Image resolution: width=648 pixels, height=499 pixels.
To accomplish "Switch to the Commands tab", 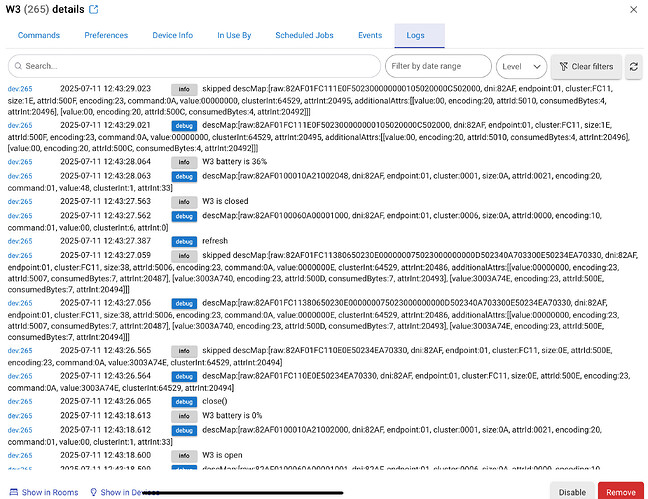I will 39,35.
